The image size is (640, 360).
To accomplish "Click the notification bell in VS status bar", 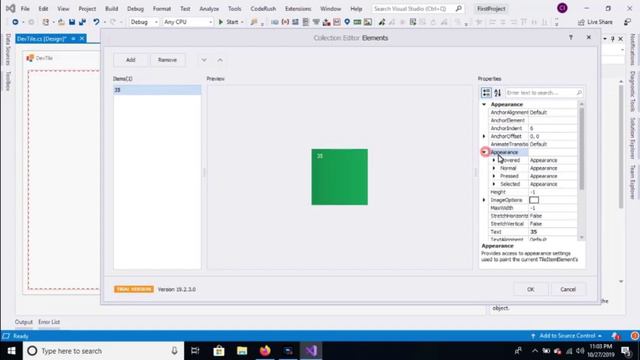I will [616, 336].
